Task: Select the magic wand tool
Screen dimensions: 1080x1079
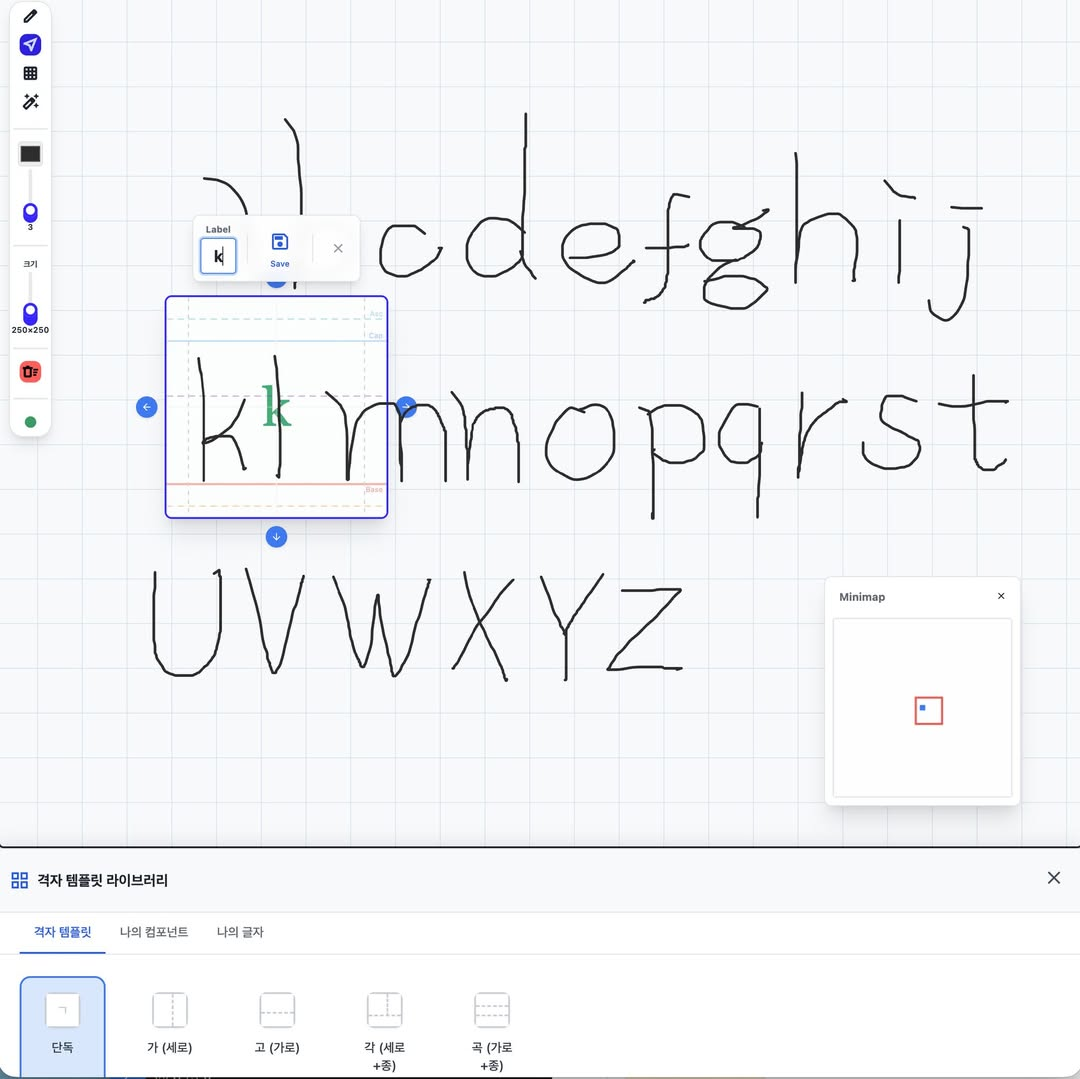Action: click(30, 102)
